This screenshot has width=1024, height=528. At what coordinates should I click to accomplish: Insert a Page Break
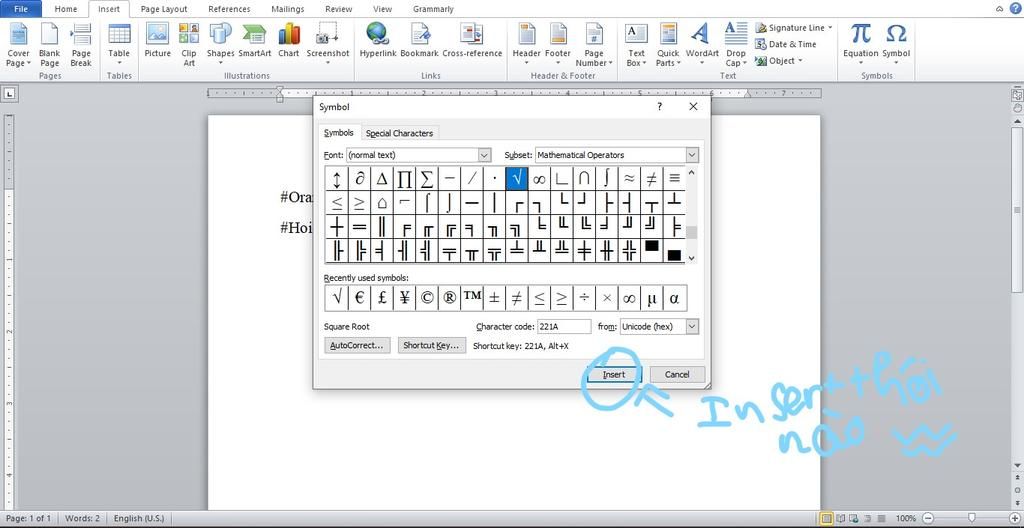81,44
